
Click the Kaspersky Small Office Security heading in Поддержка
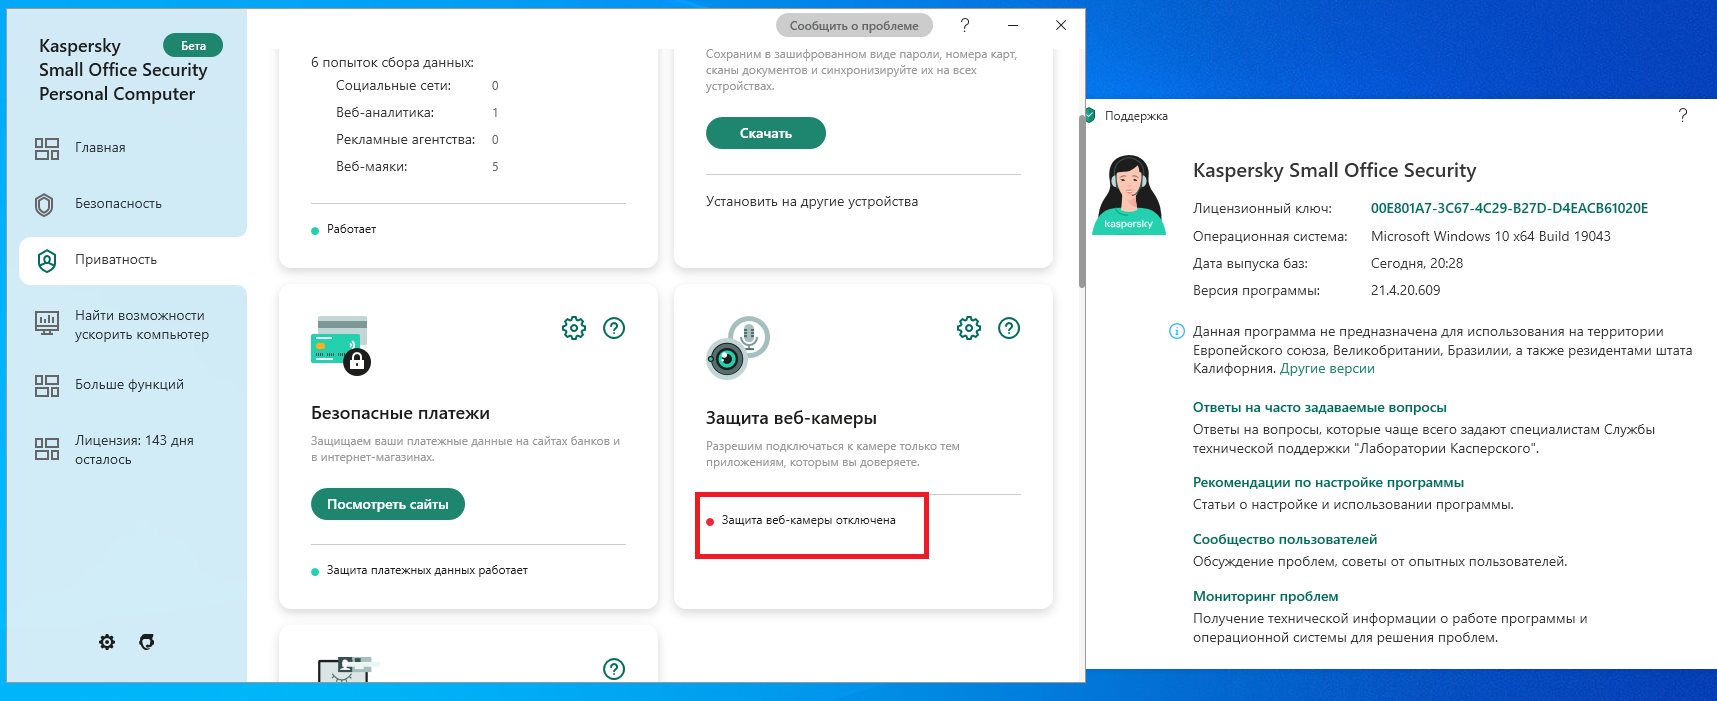(x=1334, y=170)
